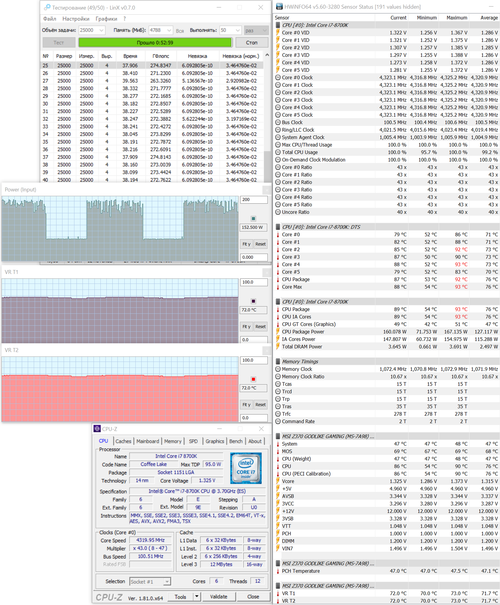
Task: Open the Выполнять dropdown showing 50
Action: [230, 30]
